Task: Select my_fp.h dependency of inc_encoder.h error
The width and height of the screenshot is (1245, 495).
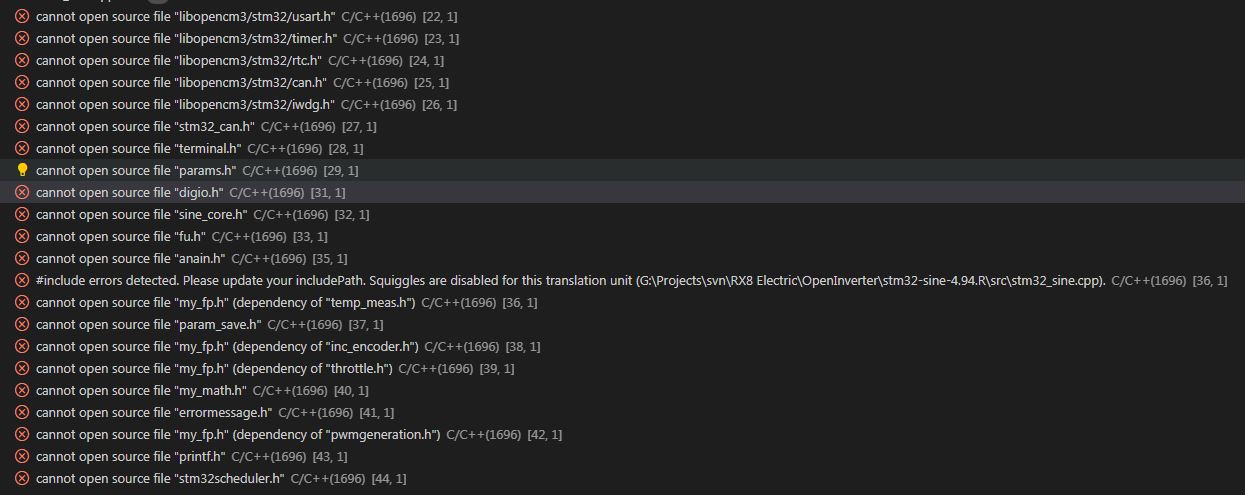Action: coord(226,346)
